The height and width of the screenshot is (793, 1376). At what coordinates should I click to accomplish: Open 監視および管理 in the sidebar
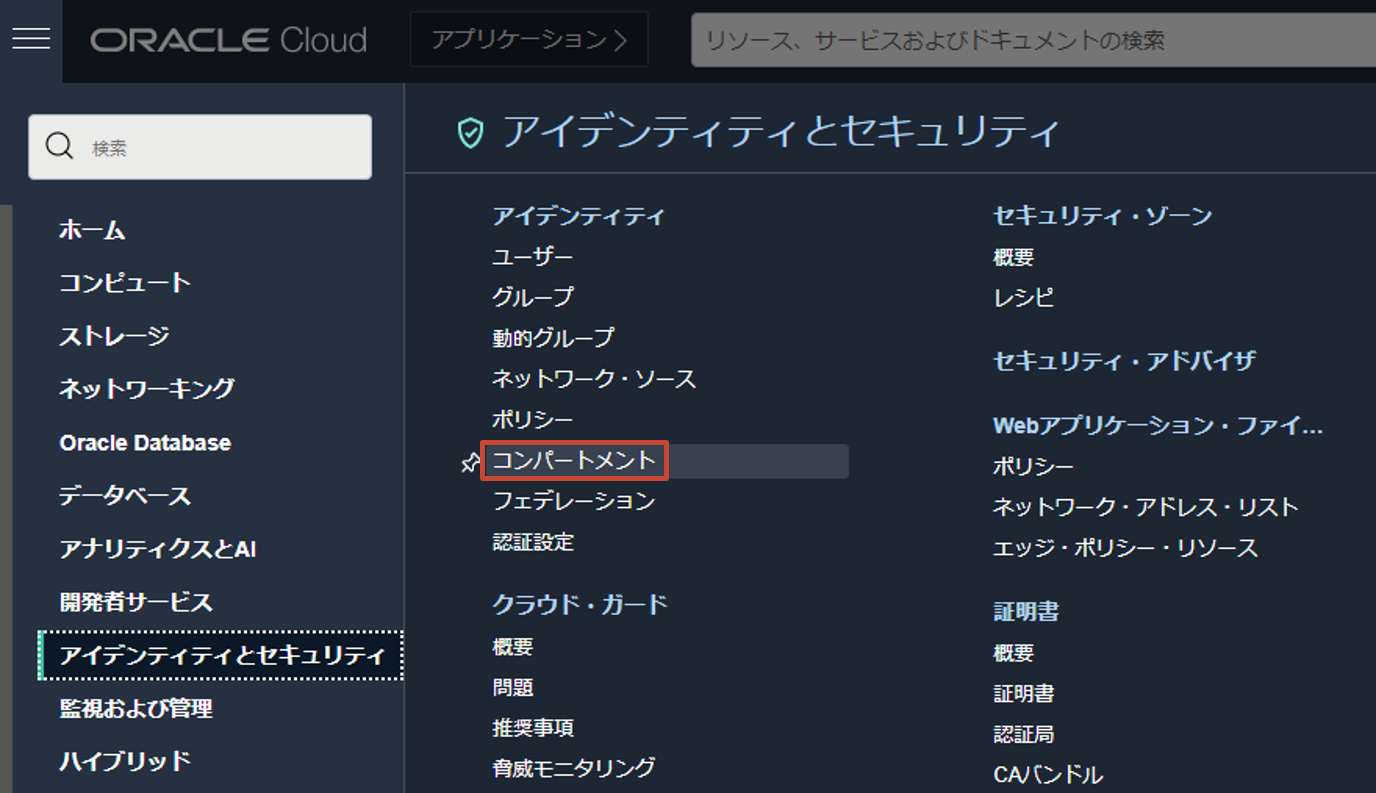coord(136,709)
